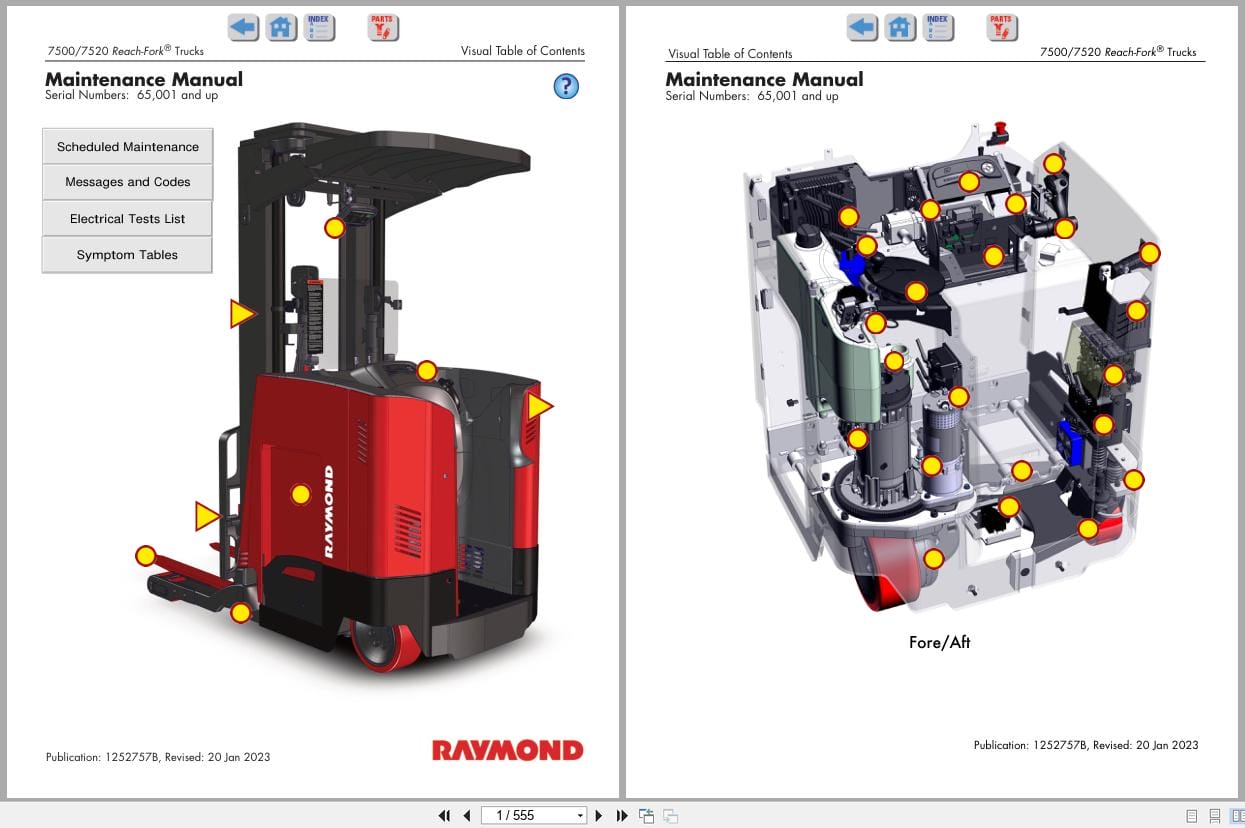Click yellow hotspot on display gauge at top

pyautogui.click(x=969, y=182)
